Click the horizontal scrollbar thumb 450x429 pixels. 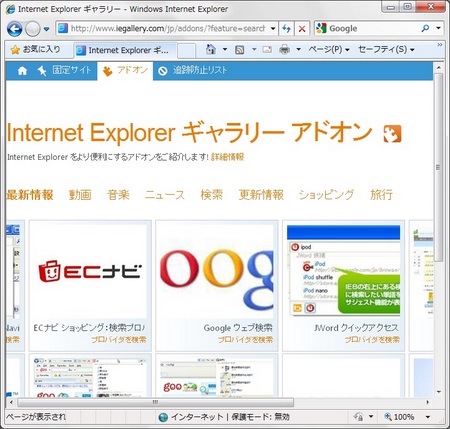click(x=155, y=402)
